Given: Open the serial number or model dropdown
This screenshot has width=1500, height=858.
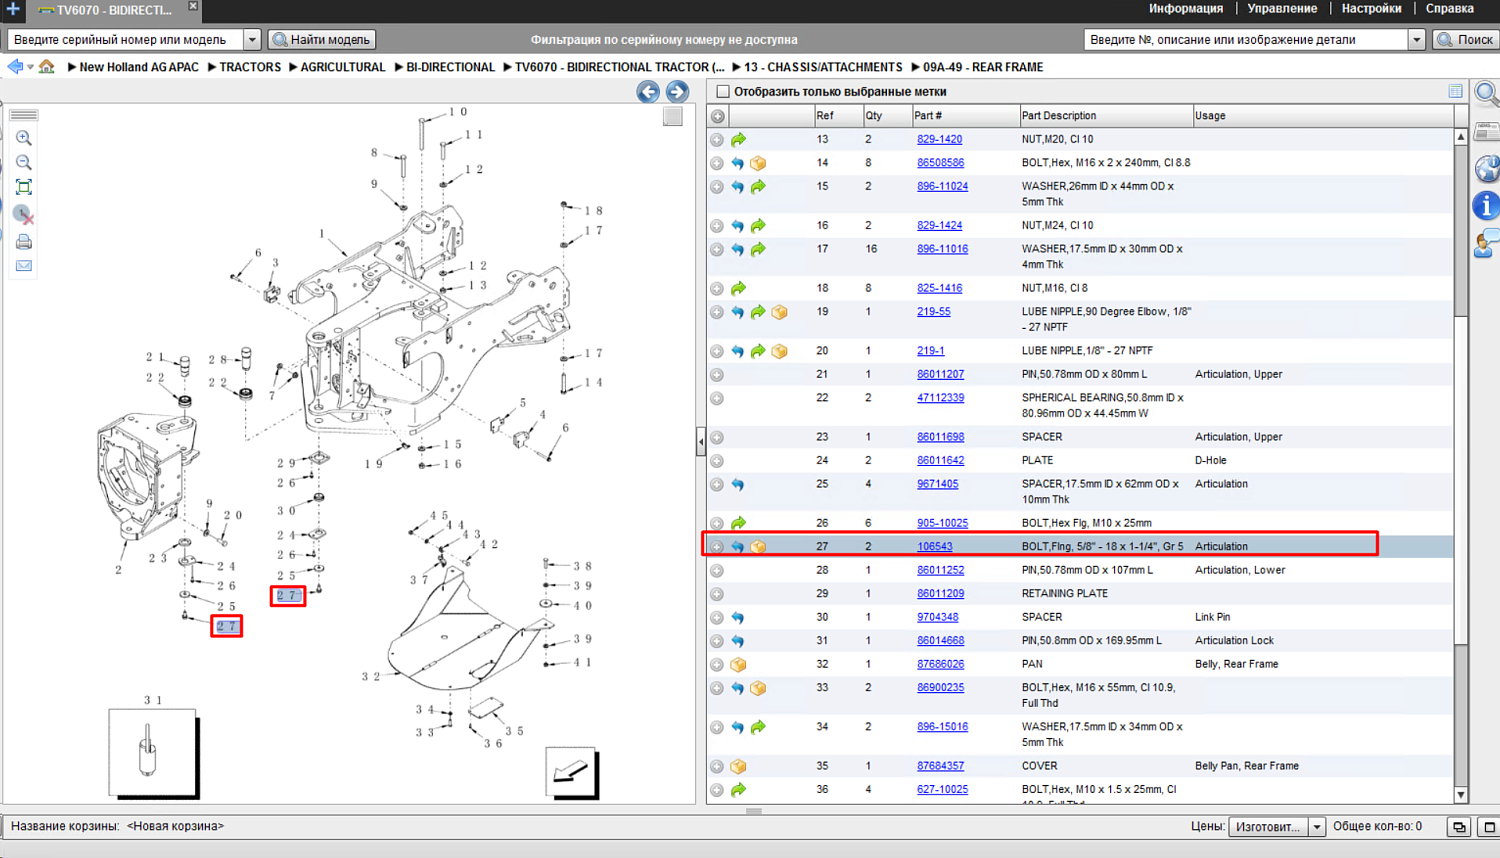Looking at the screenshot, I should coord(252,40).
